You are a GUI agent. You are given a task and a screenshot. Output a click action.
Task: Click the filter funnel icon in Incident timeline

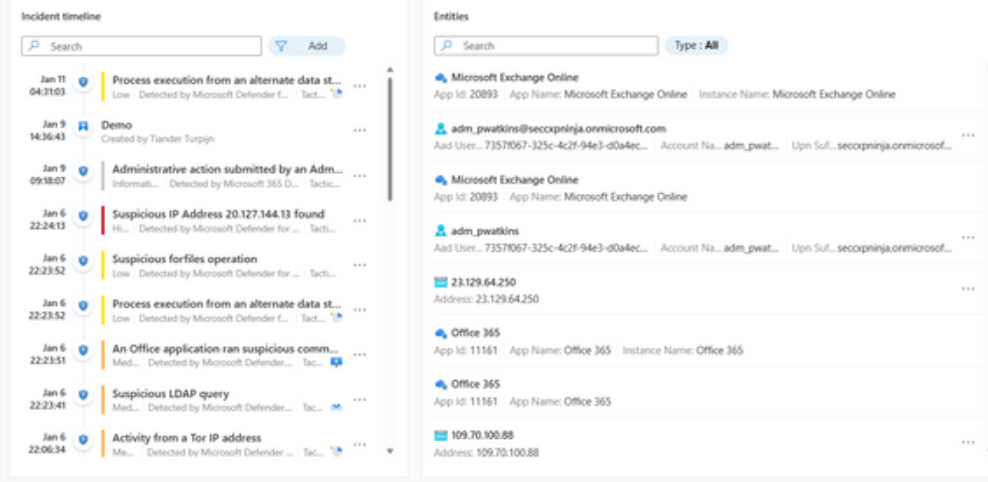click(281, 46)
